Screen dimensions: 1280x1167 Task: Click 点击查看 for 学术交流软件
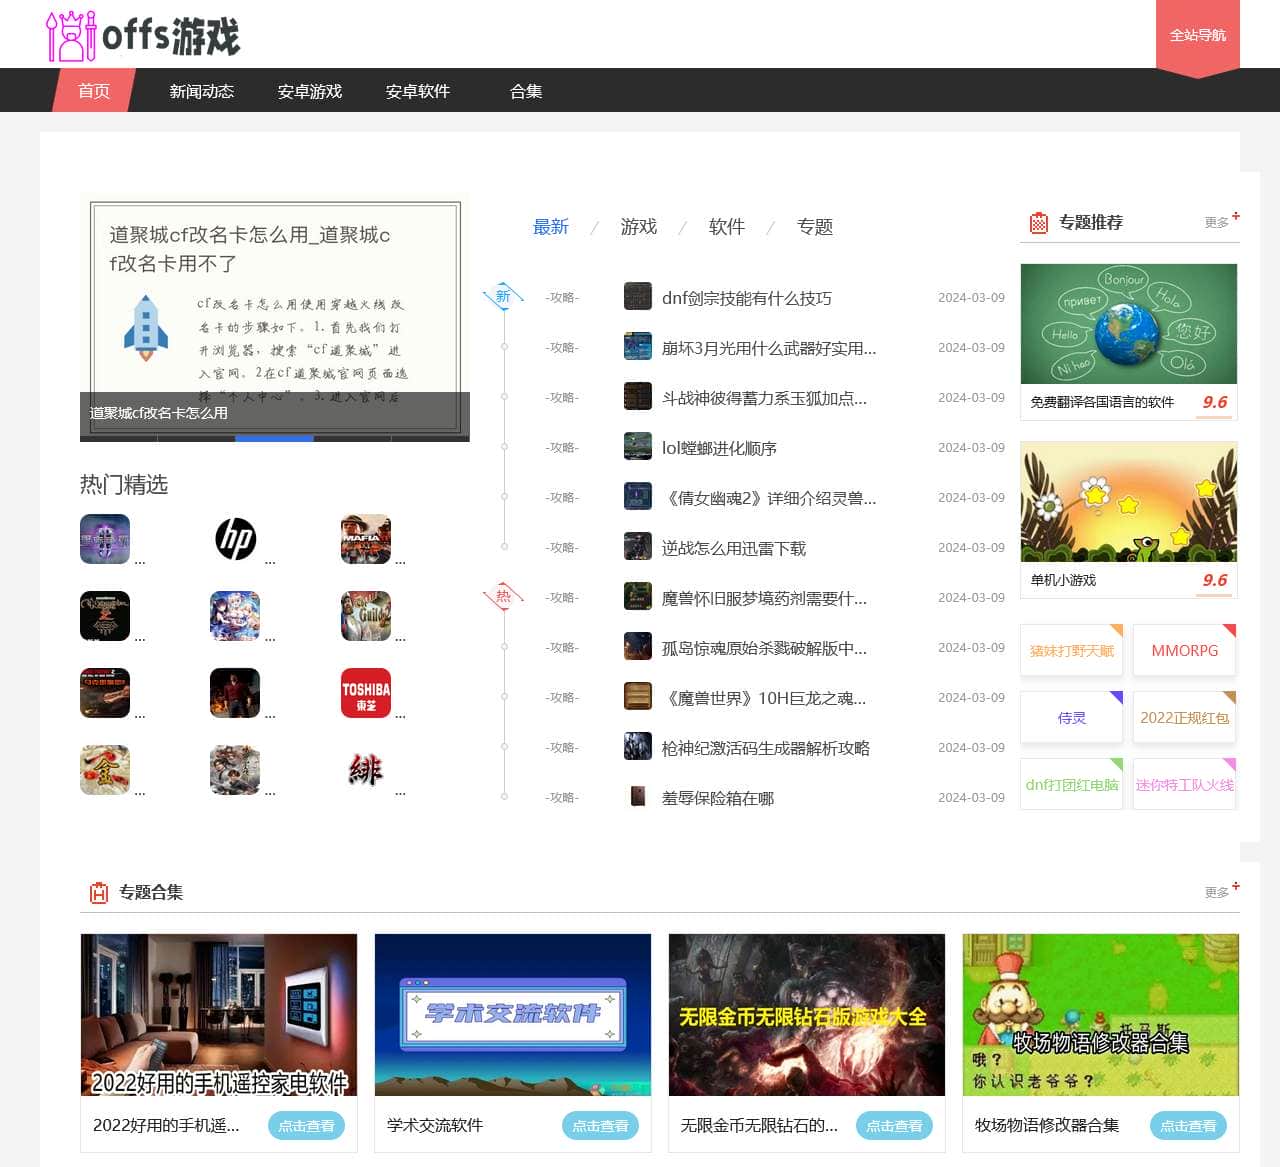tap(600, 1126)
